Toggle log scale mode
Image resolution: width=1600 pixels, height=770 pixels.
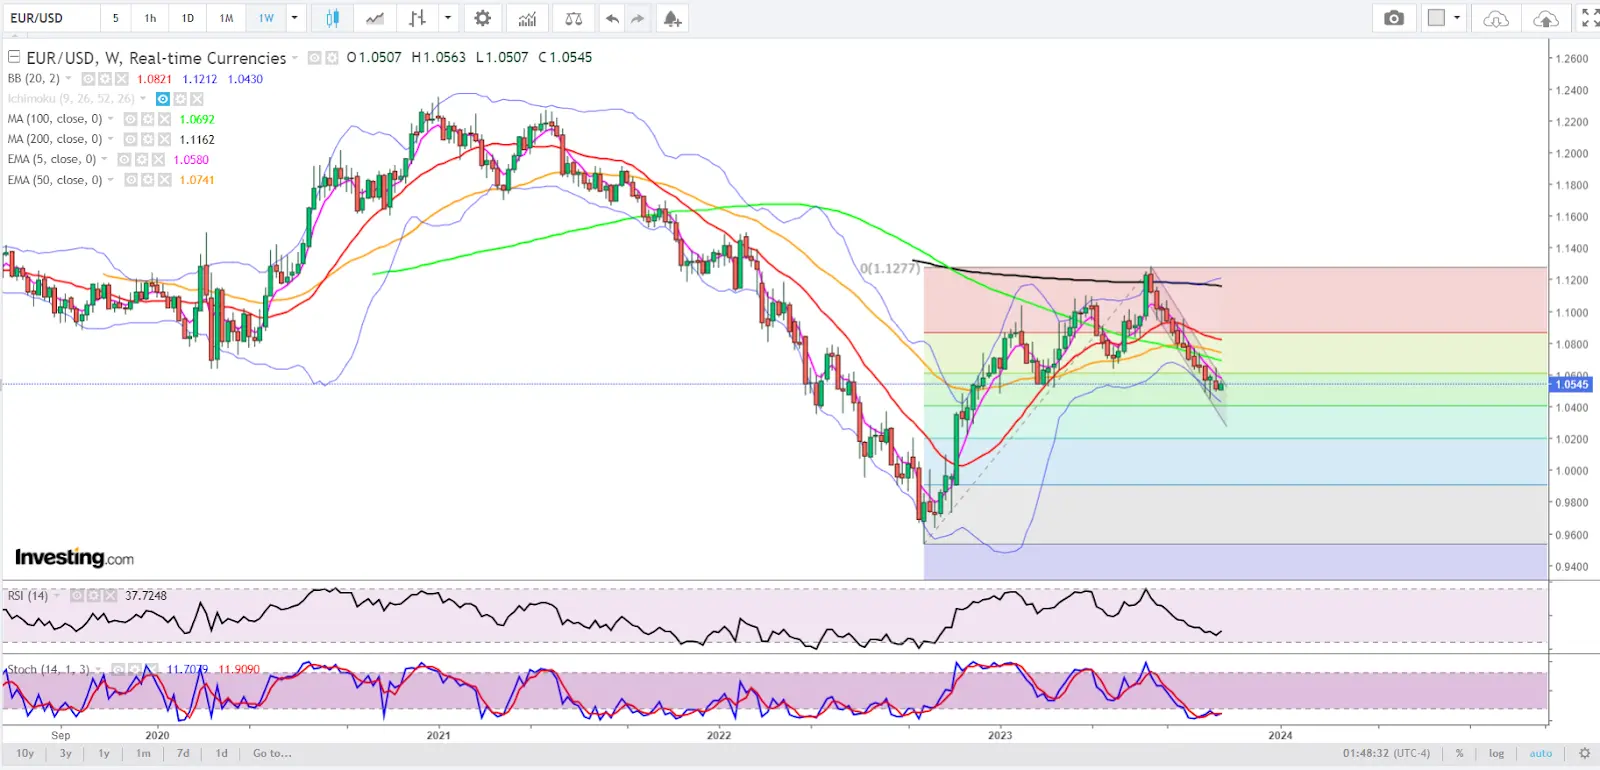pos(1496,753)
